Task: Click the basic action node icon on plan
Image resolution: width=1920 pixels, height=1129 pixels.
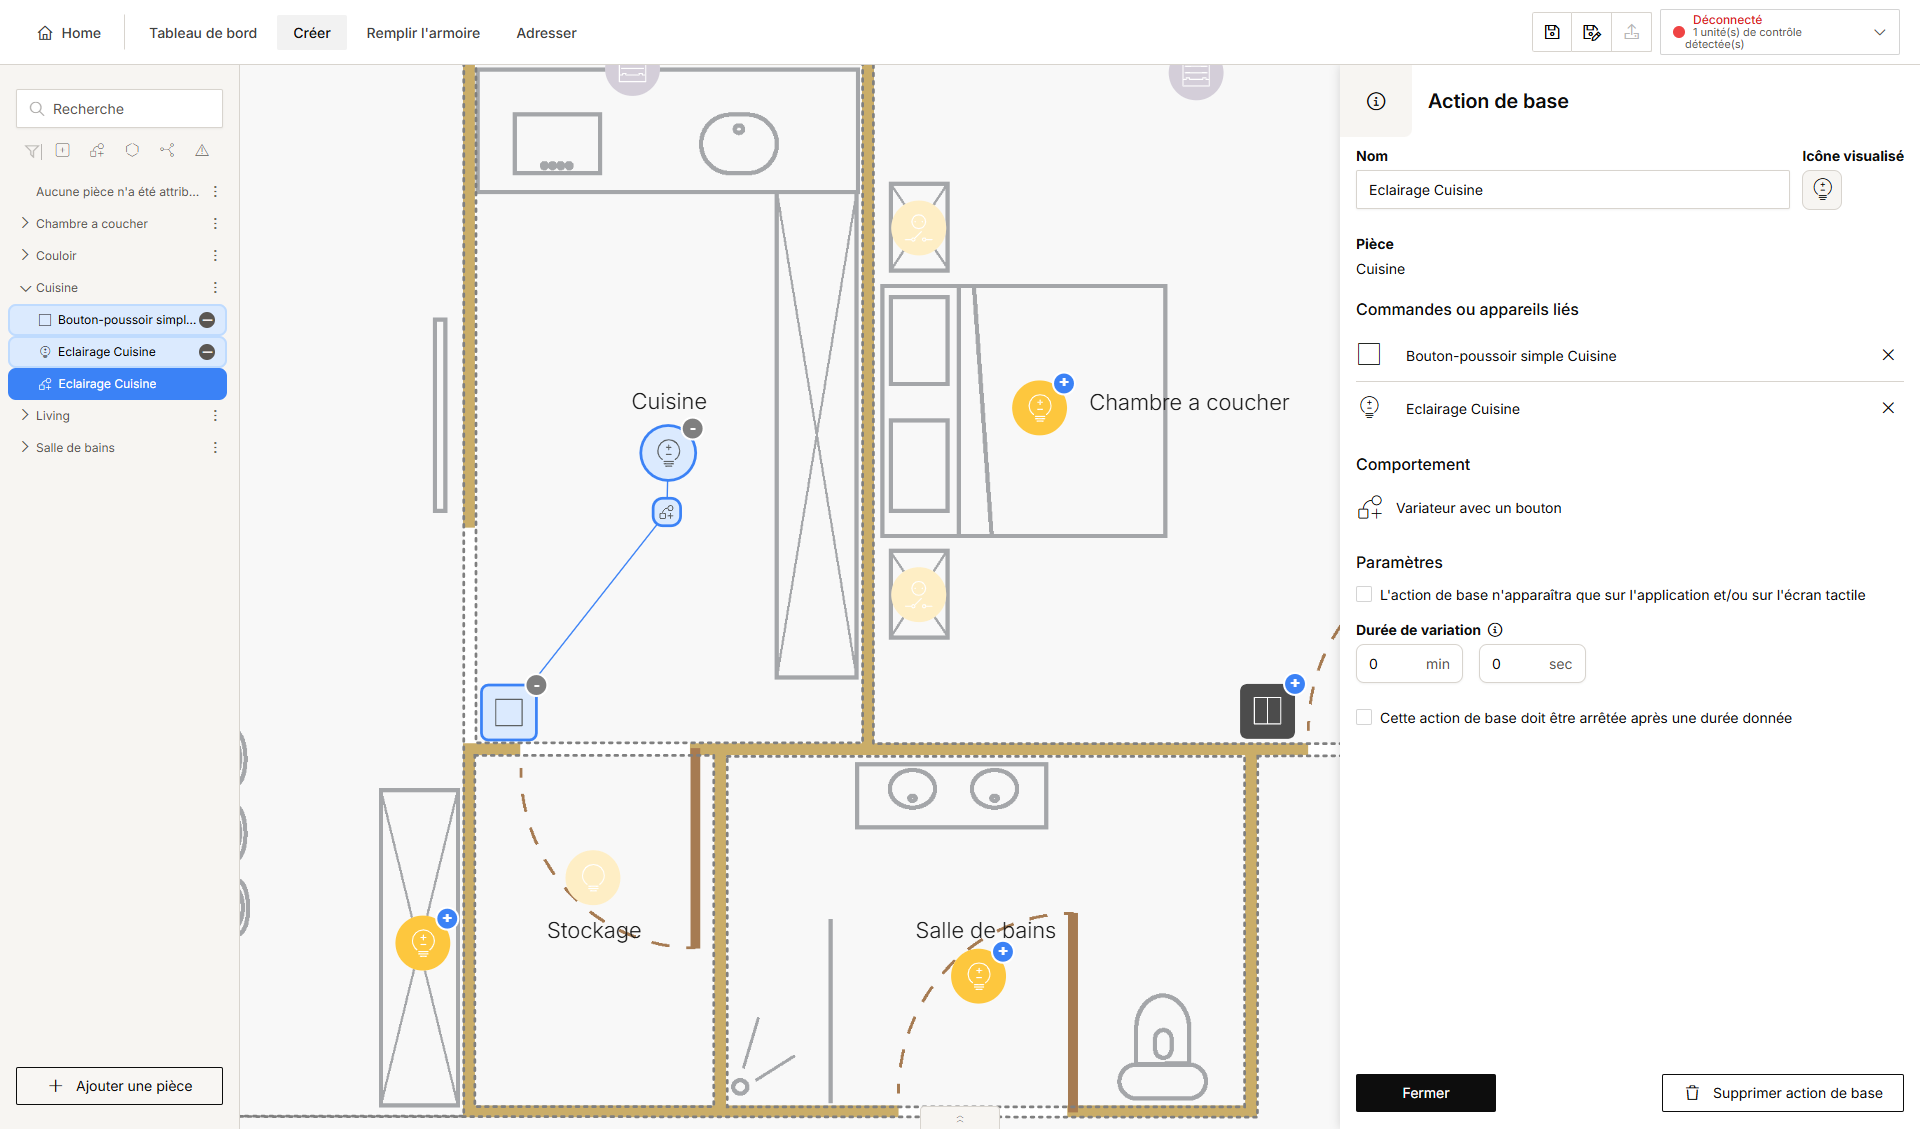Action: 667,512
